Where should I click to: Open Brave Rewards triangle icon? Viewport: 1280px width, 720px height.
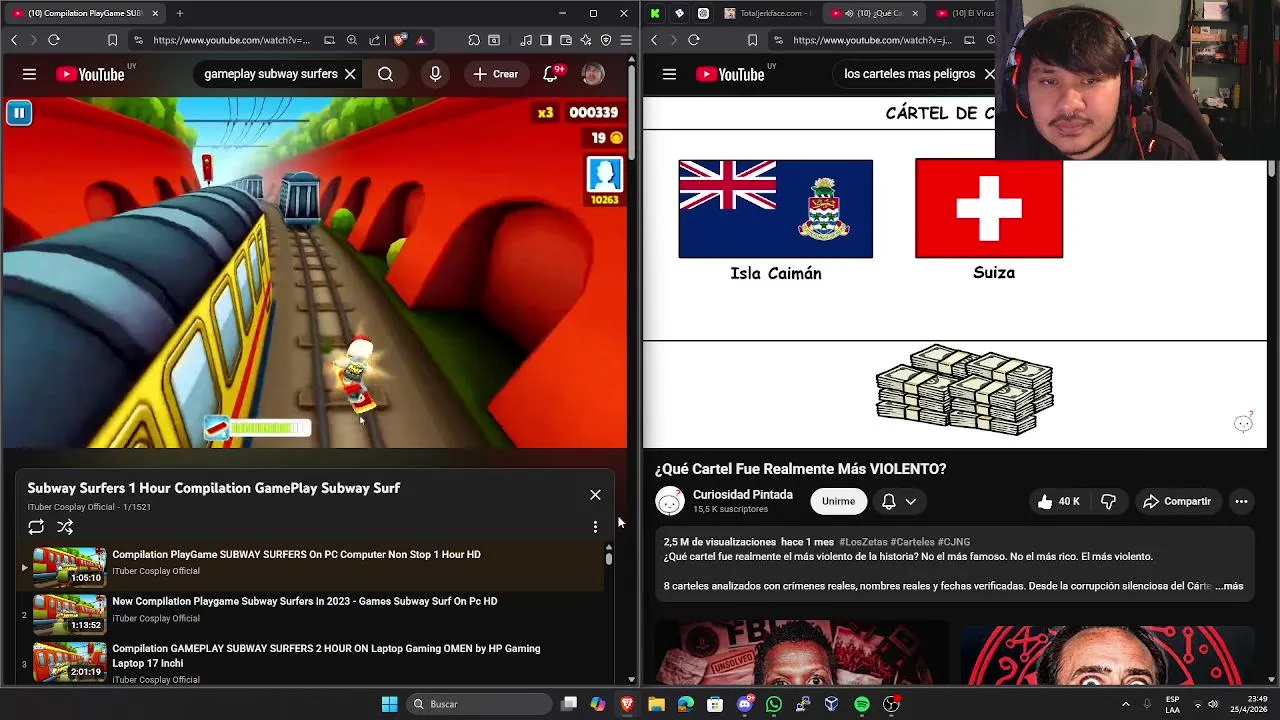coord(420,40)
